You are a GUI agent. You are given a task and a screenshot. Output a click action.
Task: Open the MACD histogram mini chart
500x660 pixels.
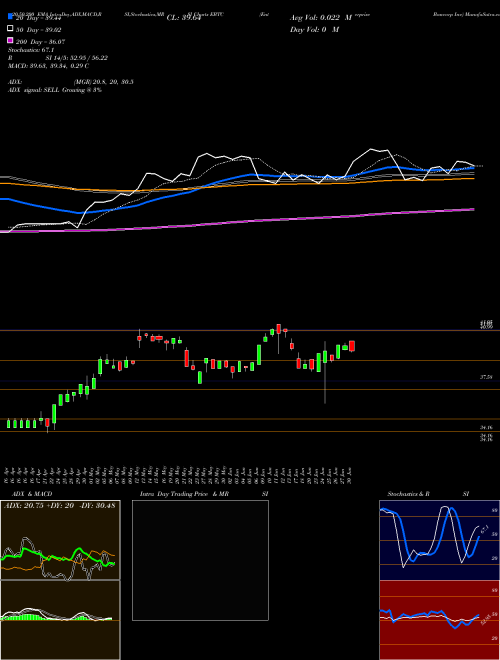60,620
